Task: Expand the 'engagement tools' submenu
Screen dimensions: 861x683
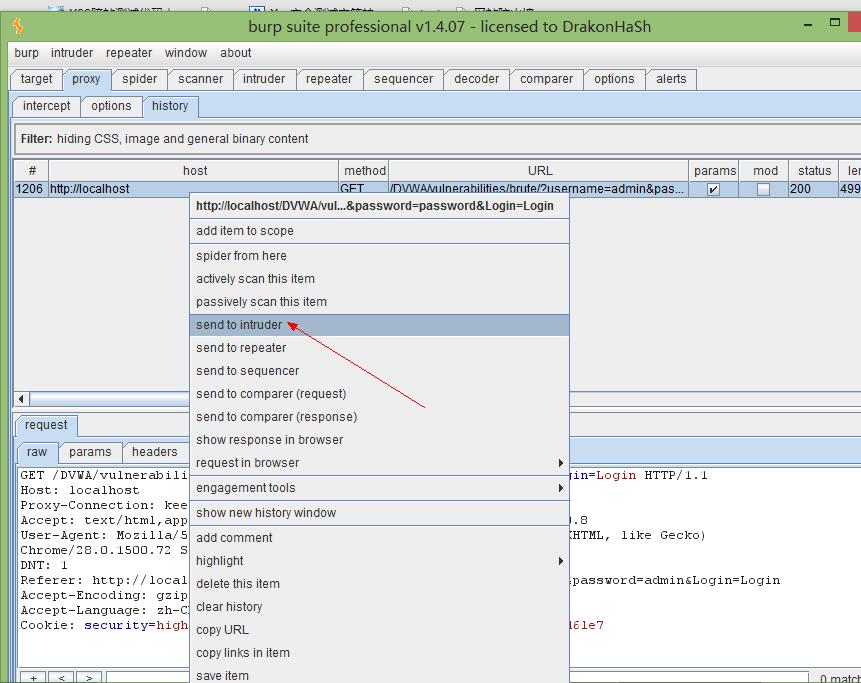Action: 379,488
